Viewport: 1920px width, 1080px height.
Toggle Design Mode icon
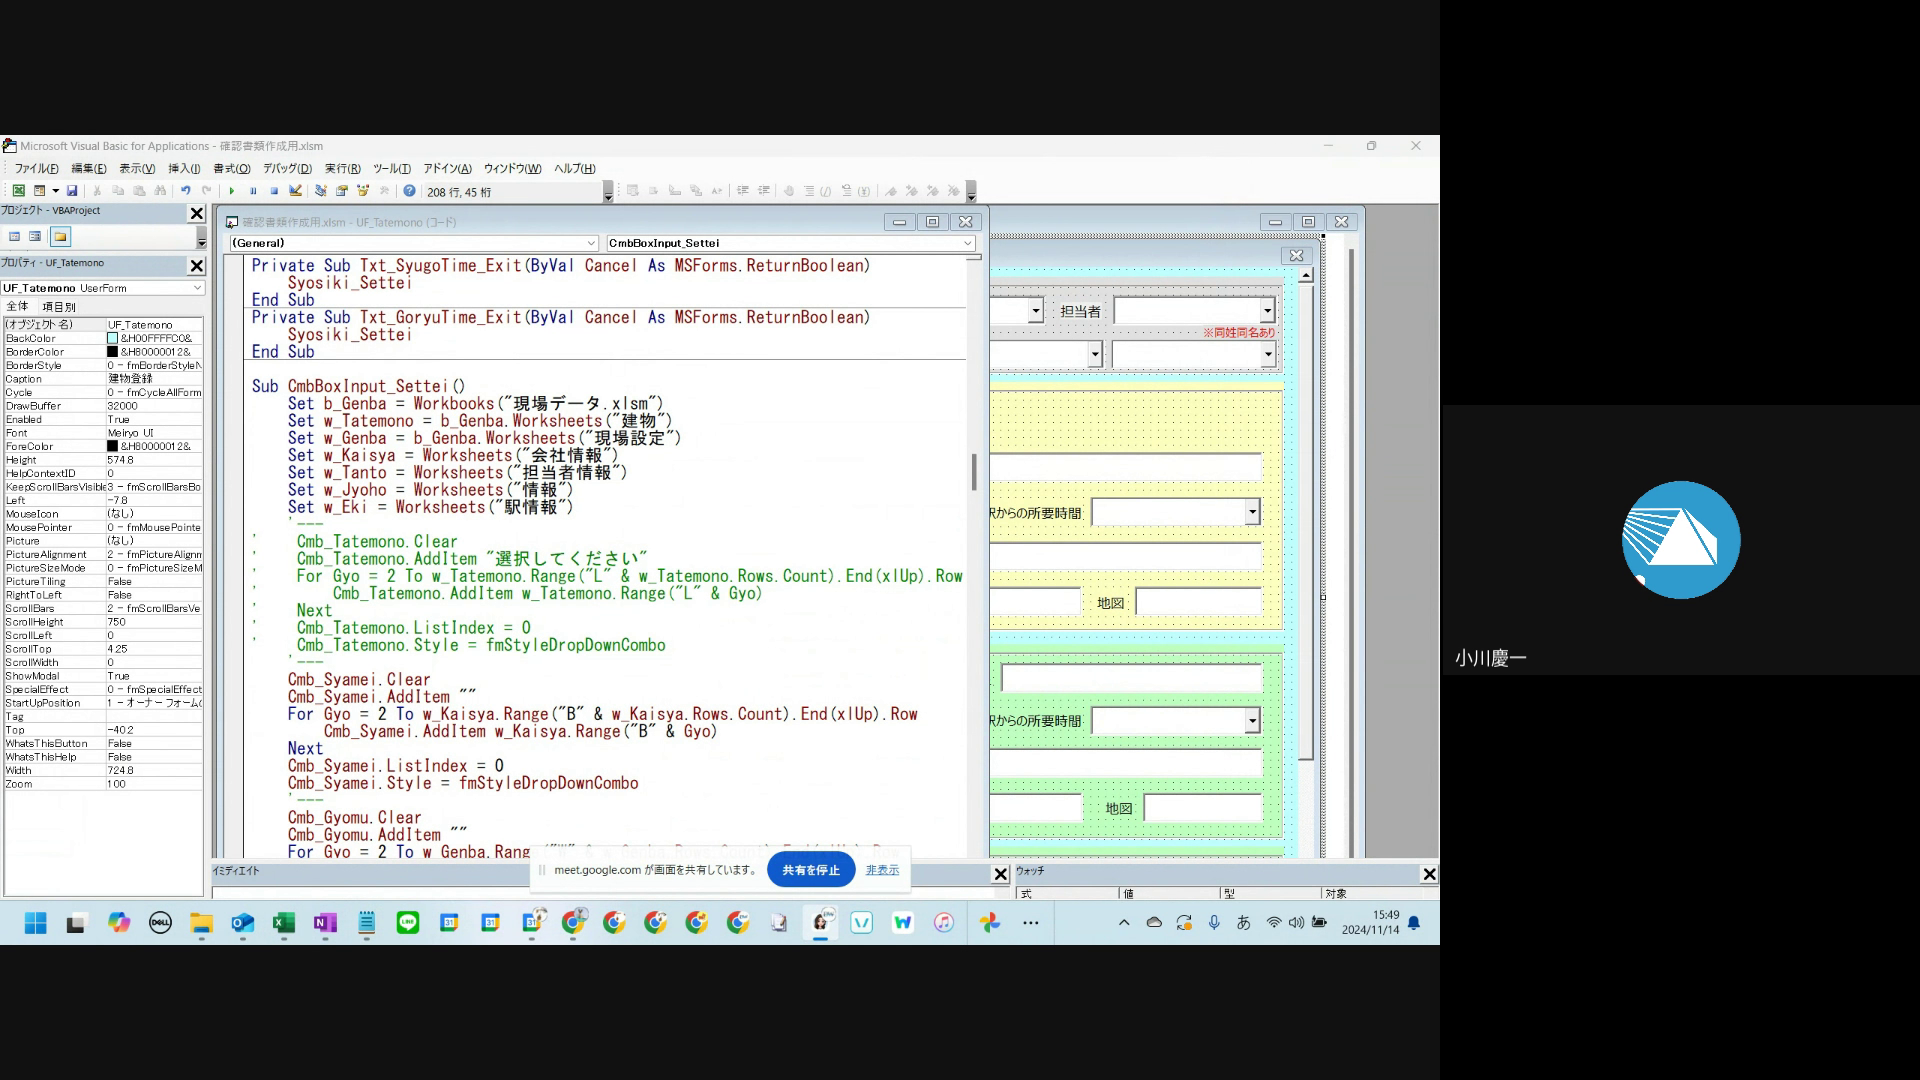[x=295, y=191]
